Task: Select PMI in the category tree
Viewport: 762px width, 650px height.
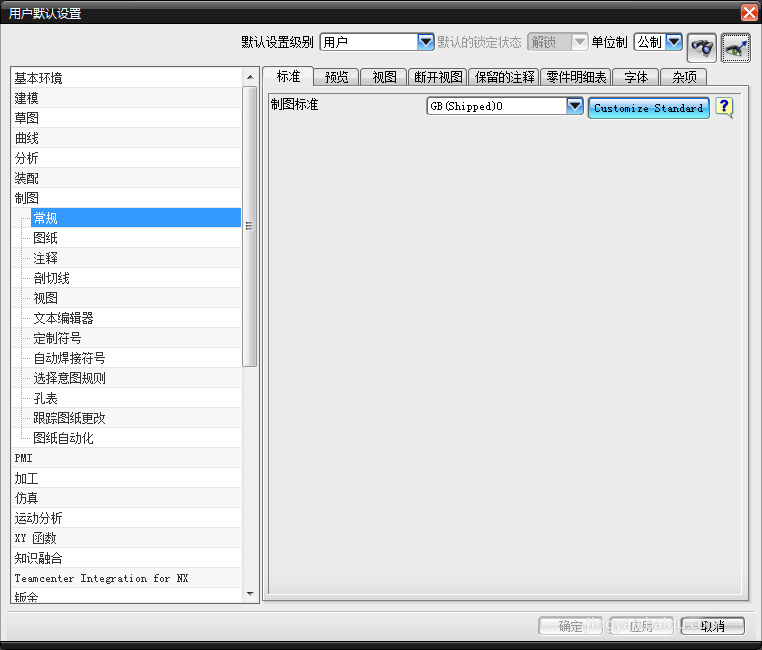Action: click(126, 458)
